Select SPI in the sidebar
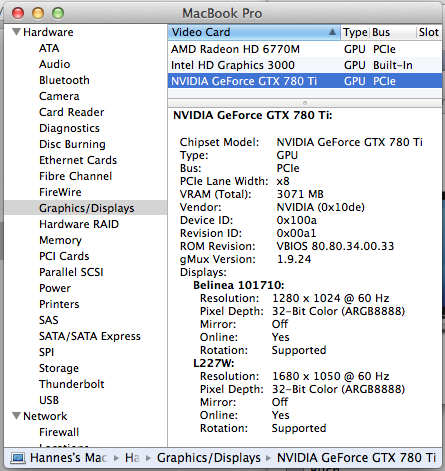The image size is (445, 471). point(46,352)
